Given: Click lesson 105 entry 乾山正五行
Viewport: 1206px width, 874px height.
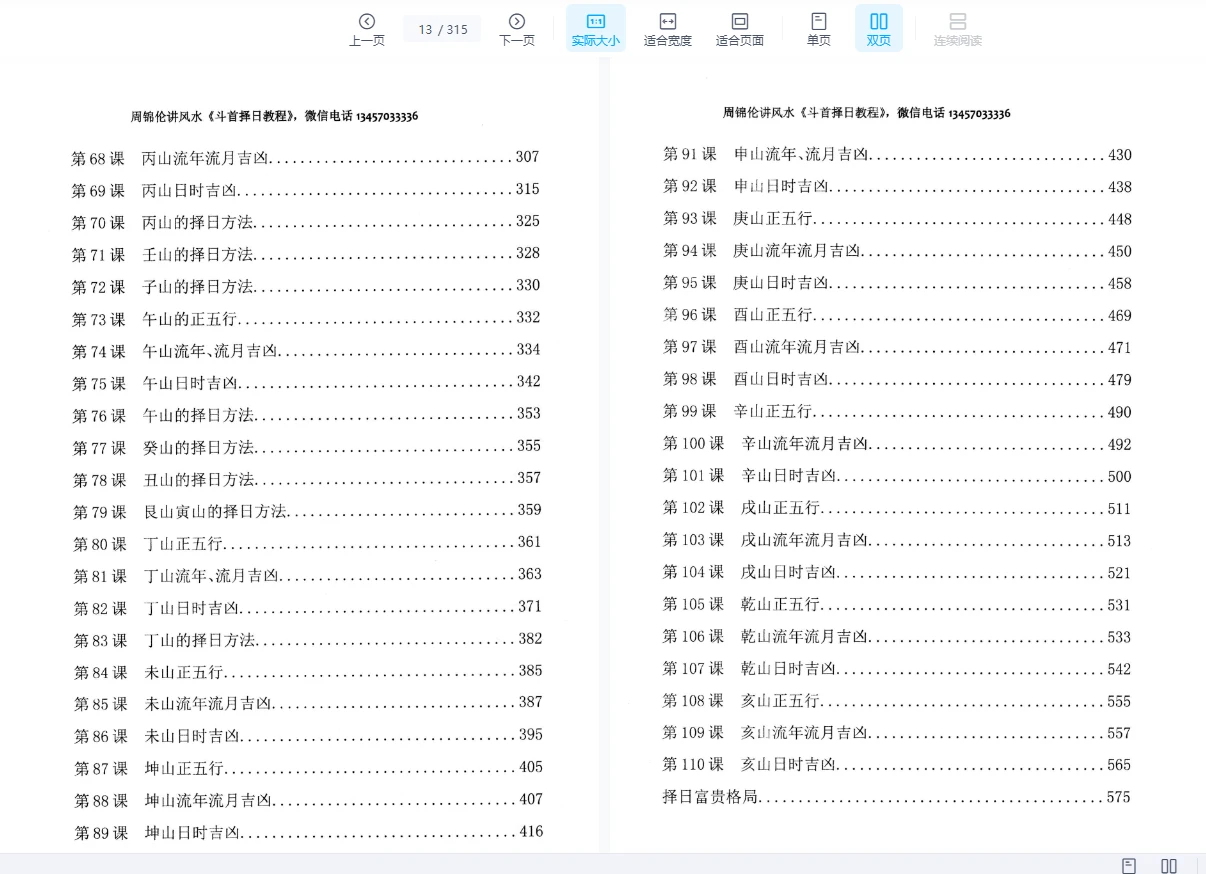Looking at the screenshot, I should [897, 604].
